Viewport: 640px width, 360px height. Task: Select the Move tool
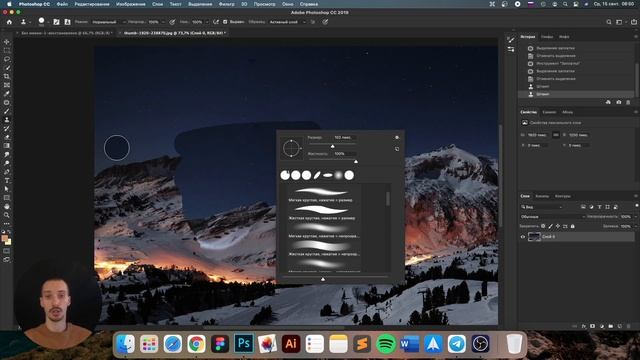[7, 42]
